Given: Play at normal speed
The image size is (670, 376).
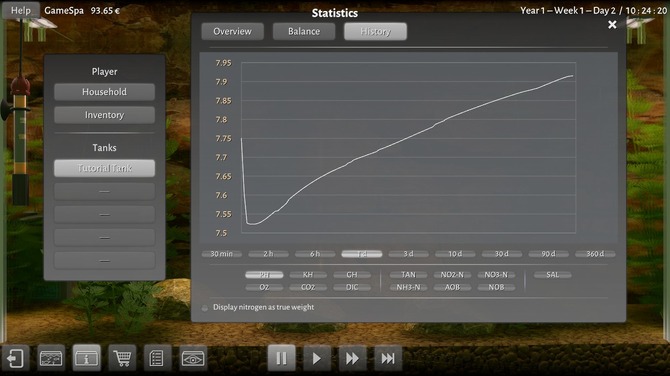Looking at the screenshot, I should coord(317,358).
